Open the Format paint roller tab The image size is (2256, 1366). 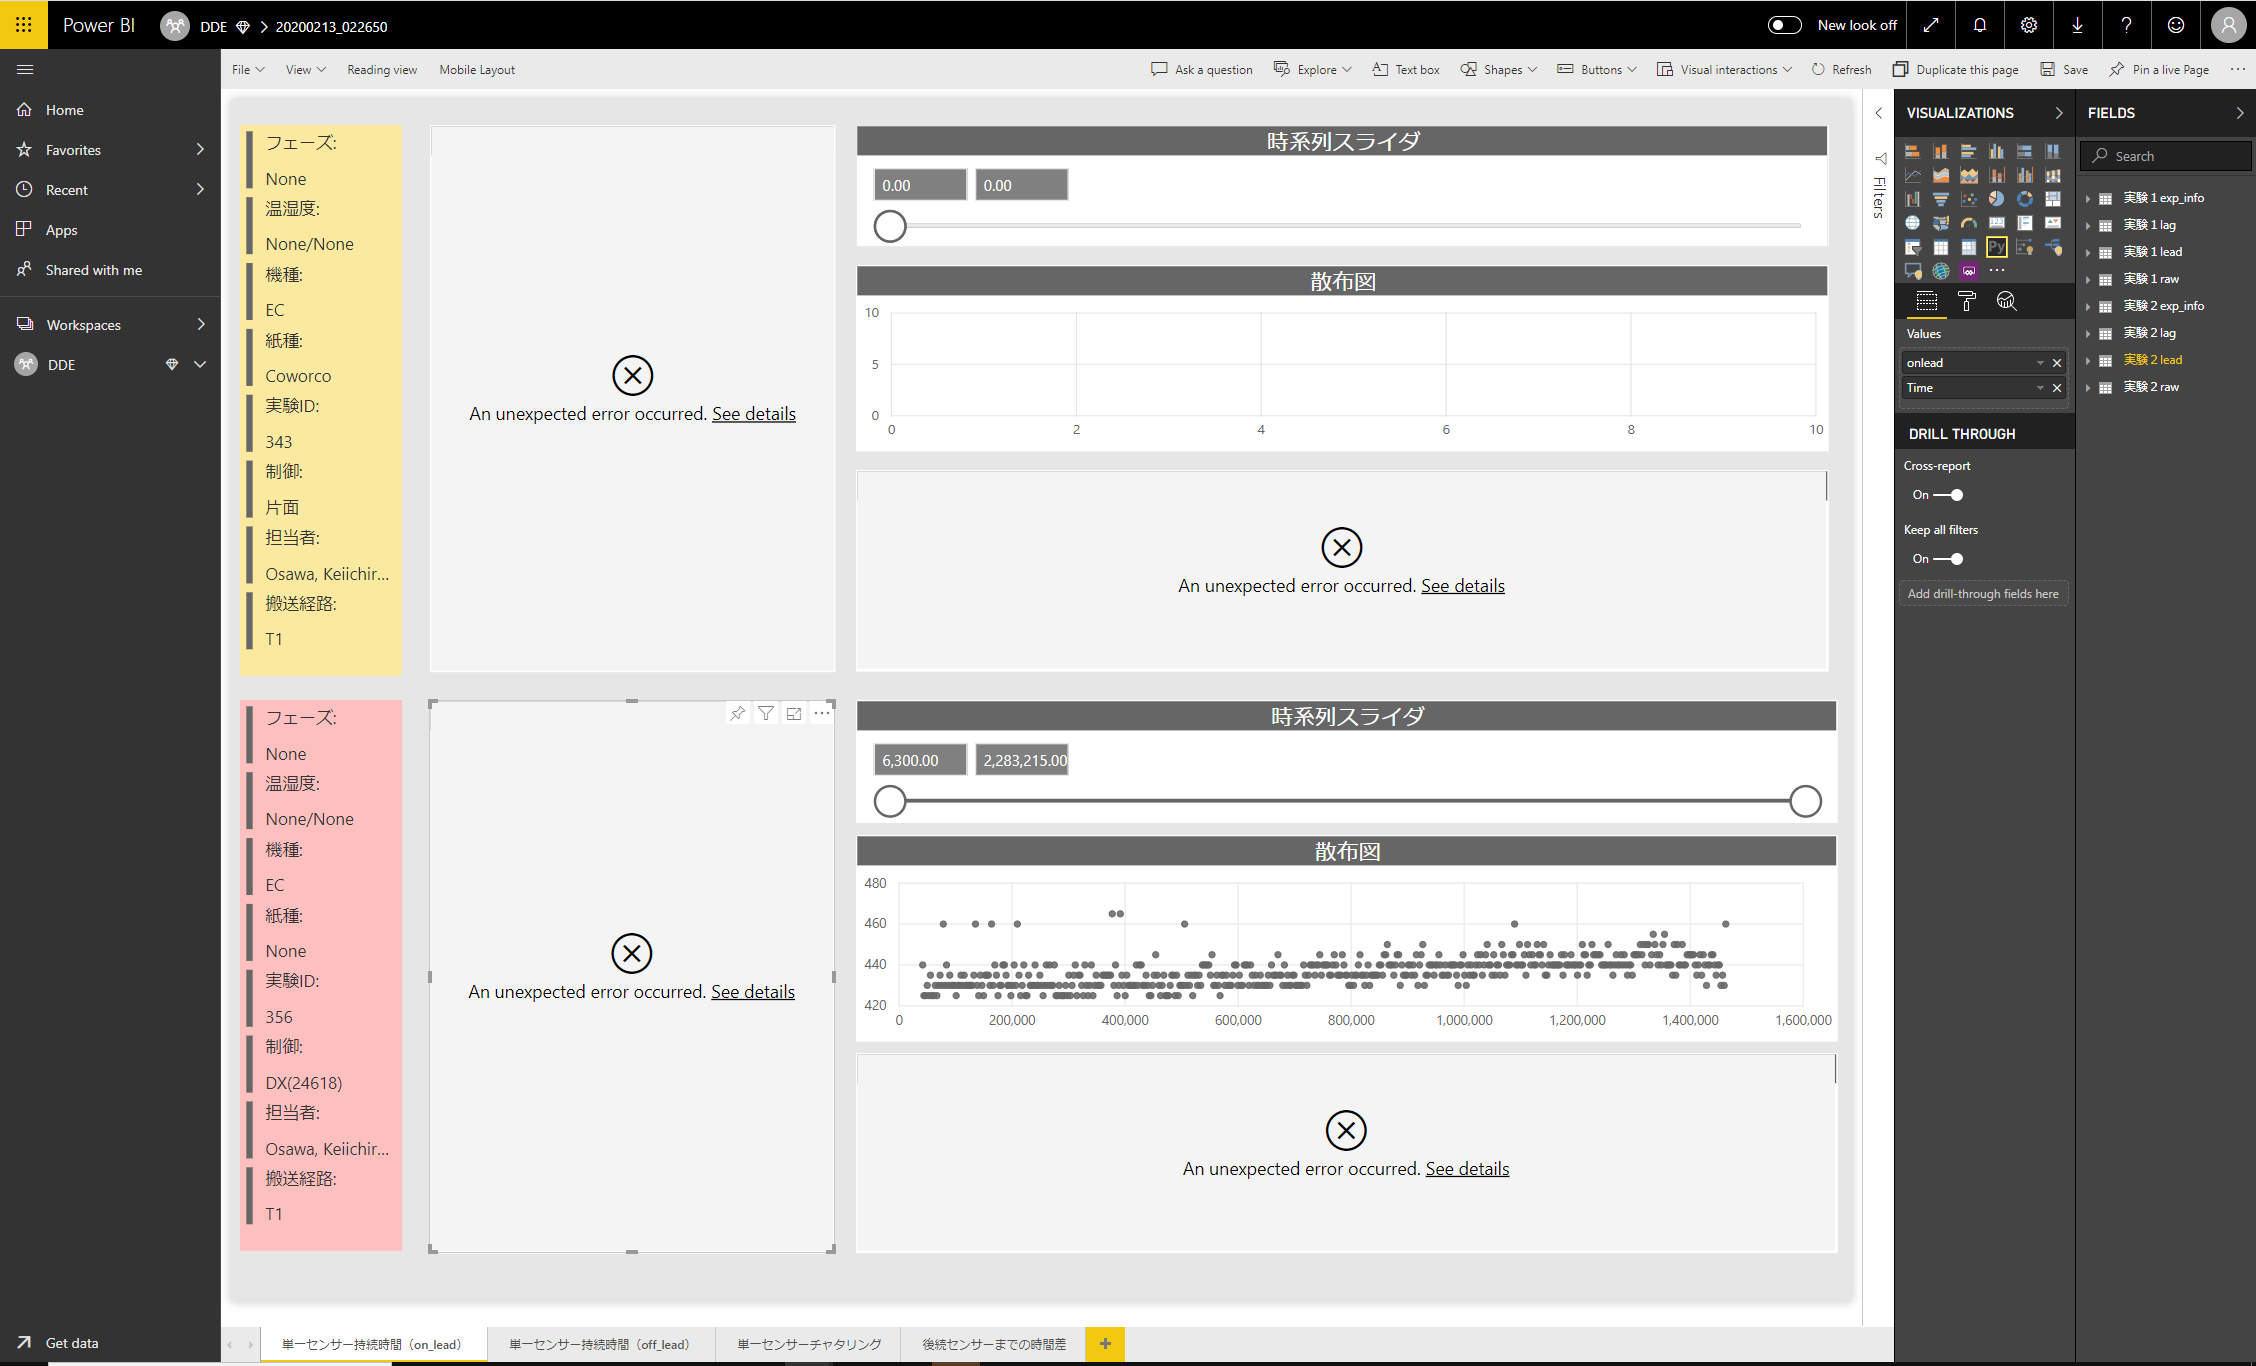1966,301
